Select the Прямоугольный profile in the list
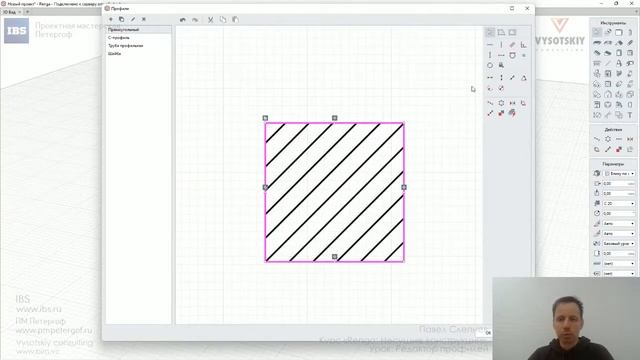The image size is (640, 360). point(138,30)
